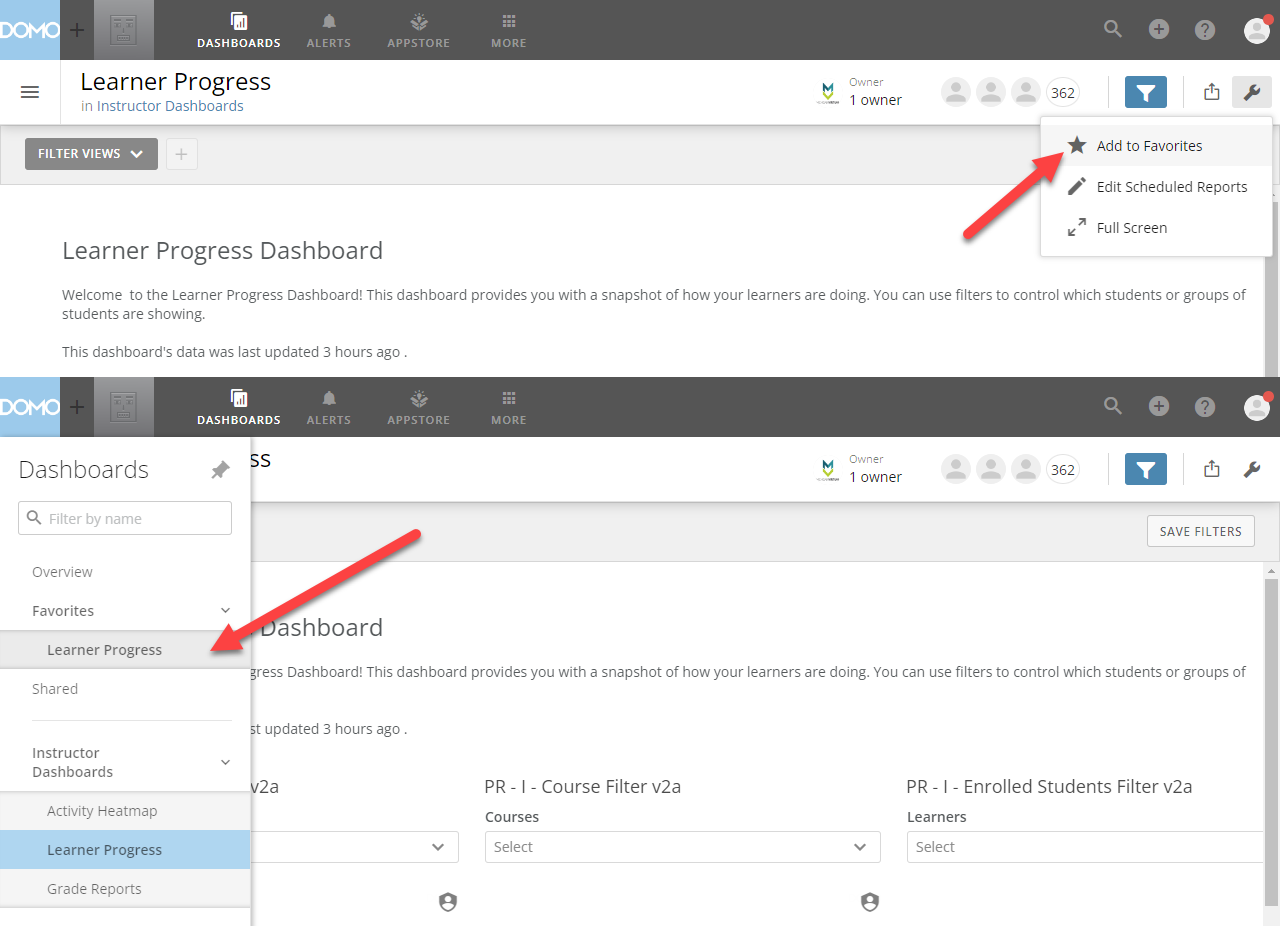Viewport: 1280px width, 926px height.
Task: Click the filter funnel icon
Action: point(1146,91)
